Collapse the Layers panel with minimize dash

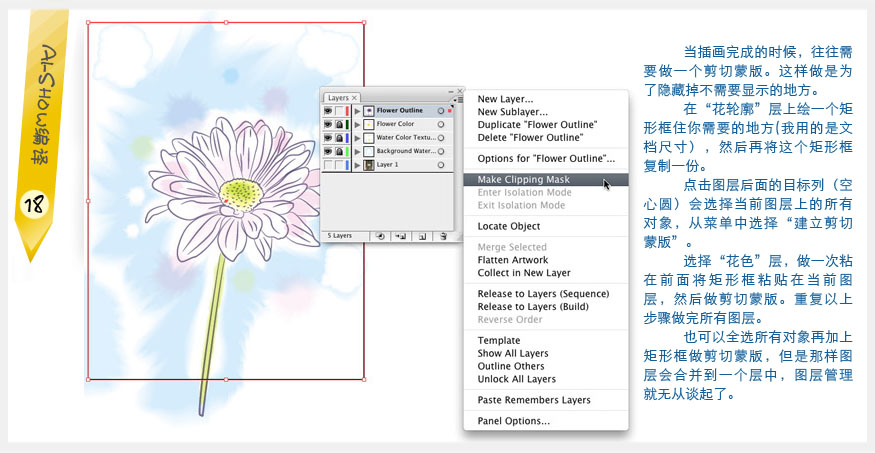click(451, 90)
